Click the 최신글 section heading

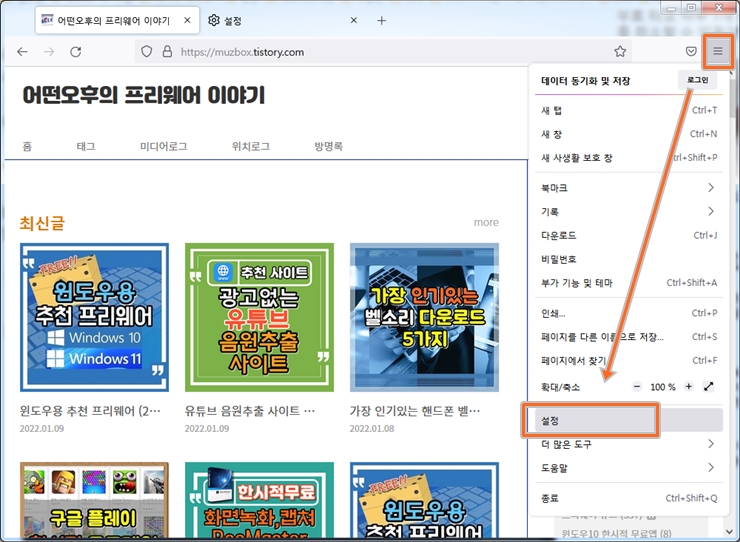42,223
